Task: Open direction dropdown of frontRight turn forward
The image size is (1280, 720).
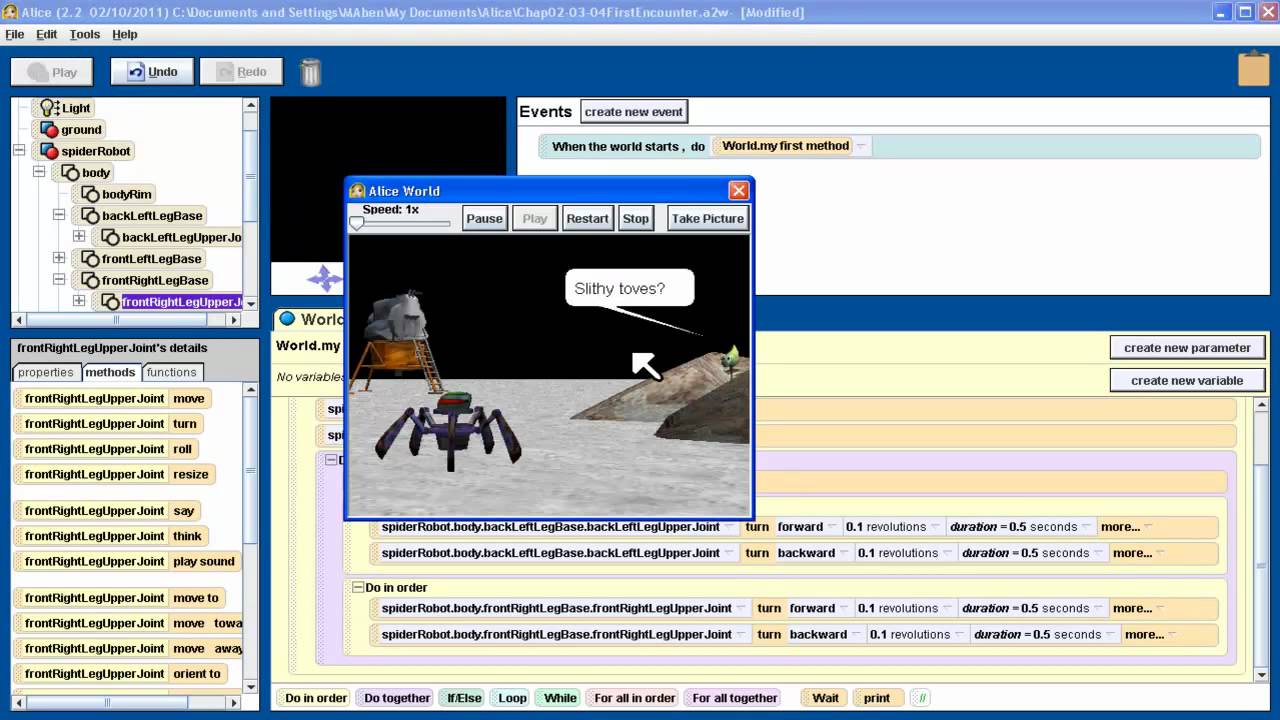Action: point(845,608)
